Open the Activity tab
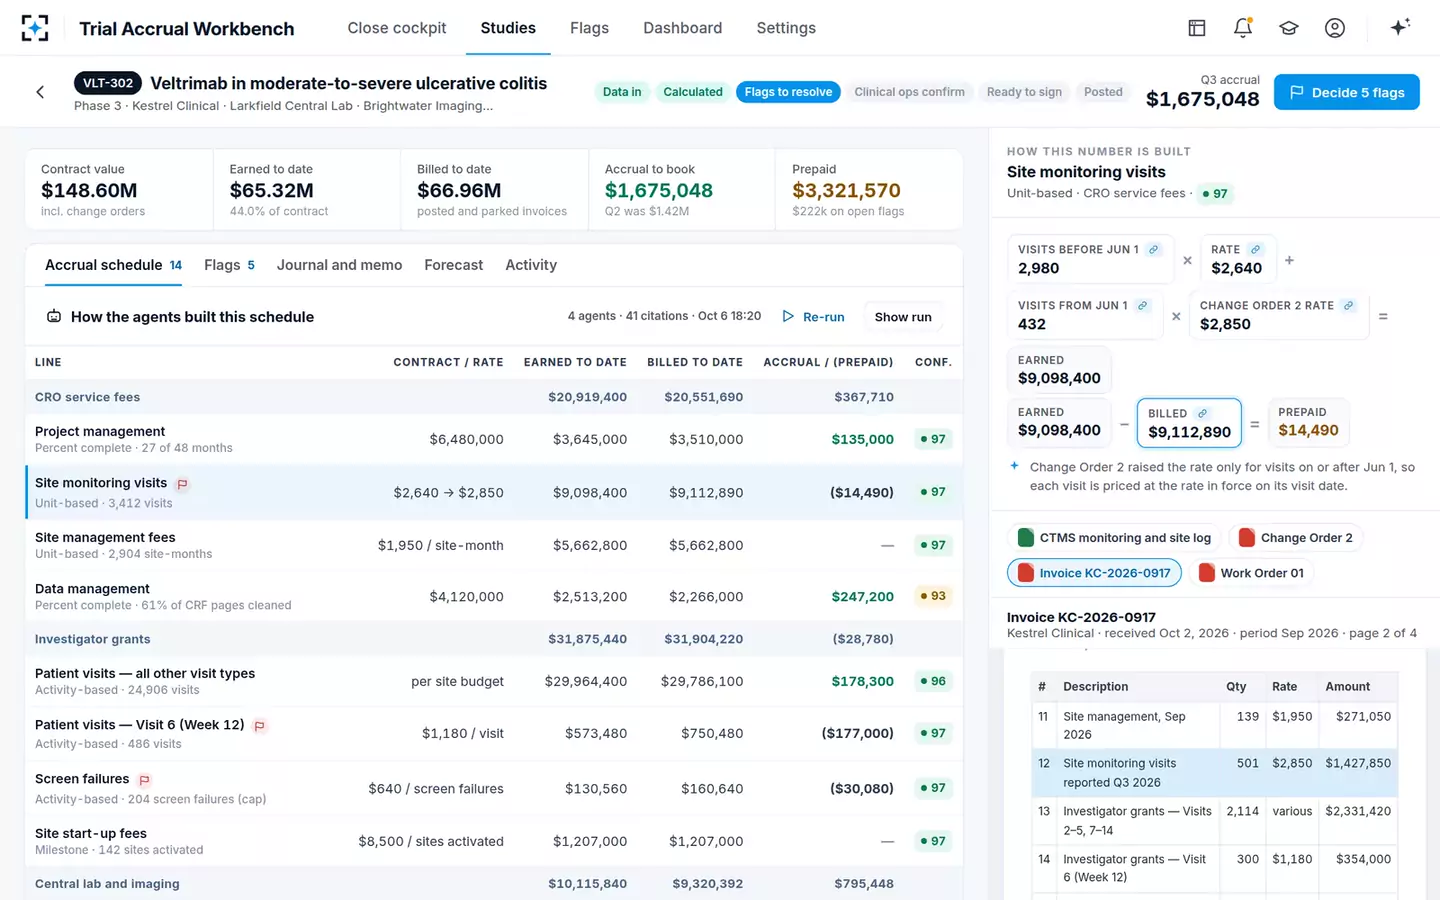 click(x=531, y=265)
